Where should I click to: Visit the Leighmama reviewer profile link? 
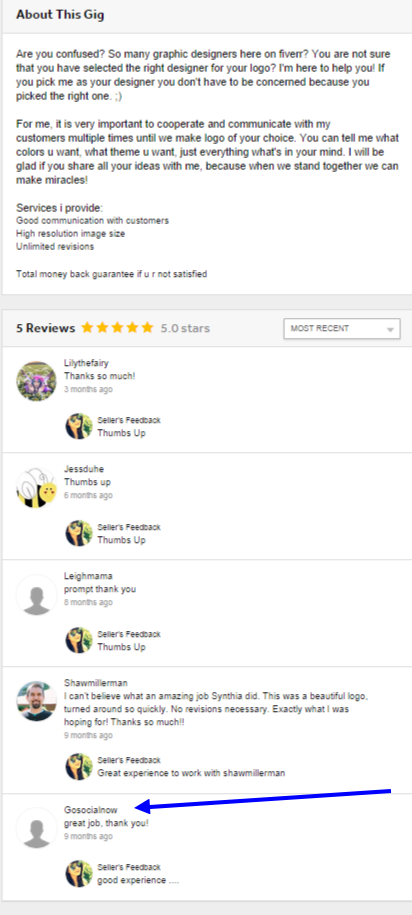(88, 577)
